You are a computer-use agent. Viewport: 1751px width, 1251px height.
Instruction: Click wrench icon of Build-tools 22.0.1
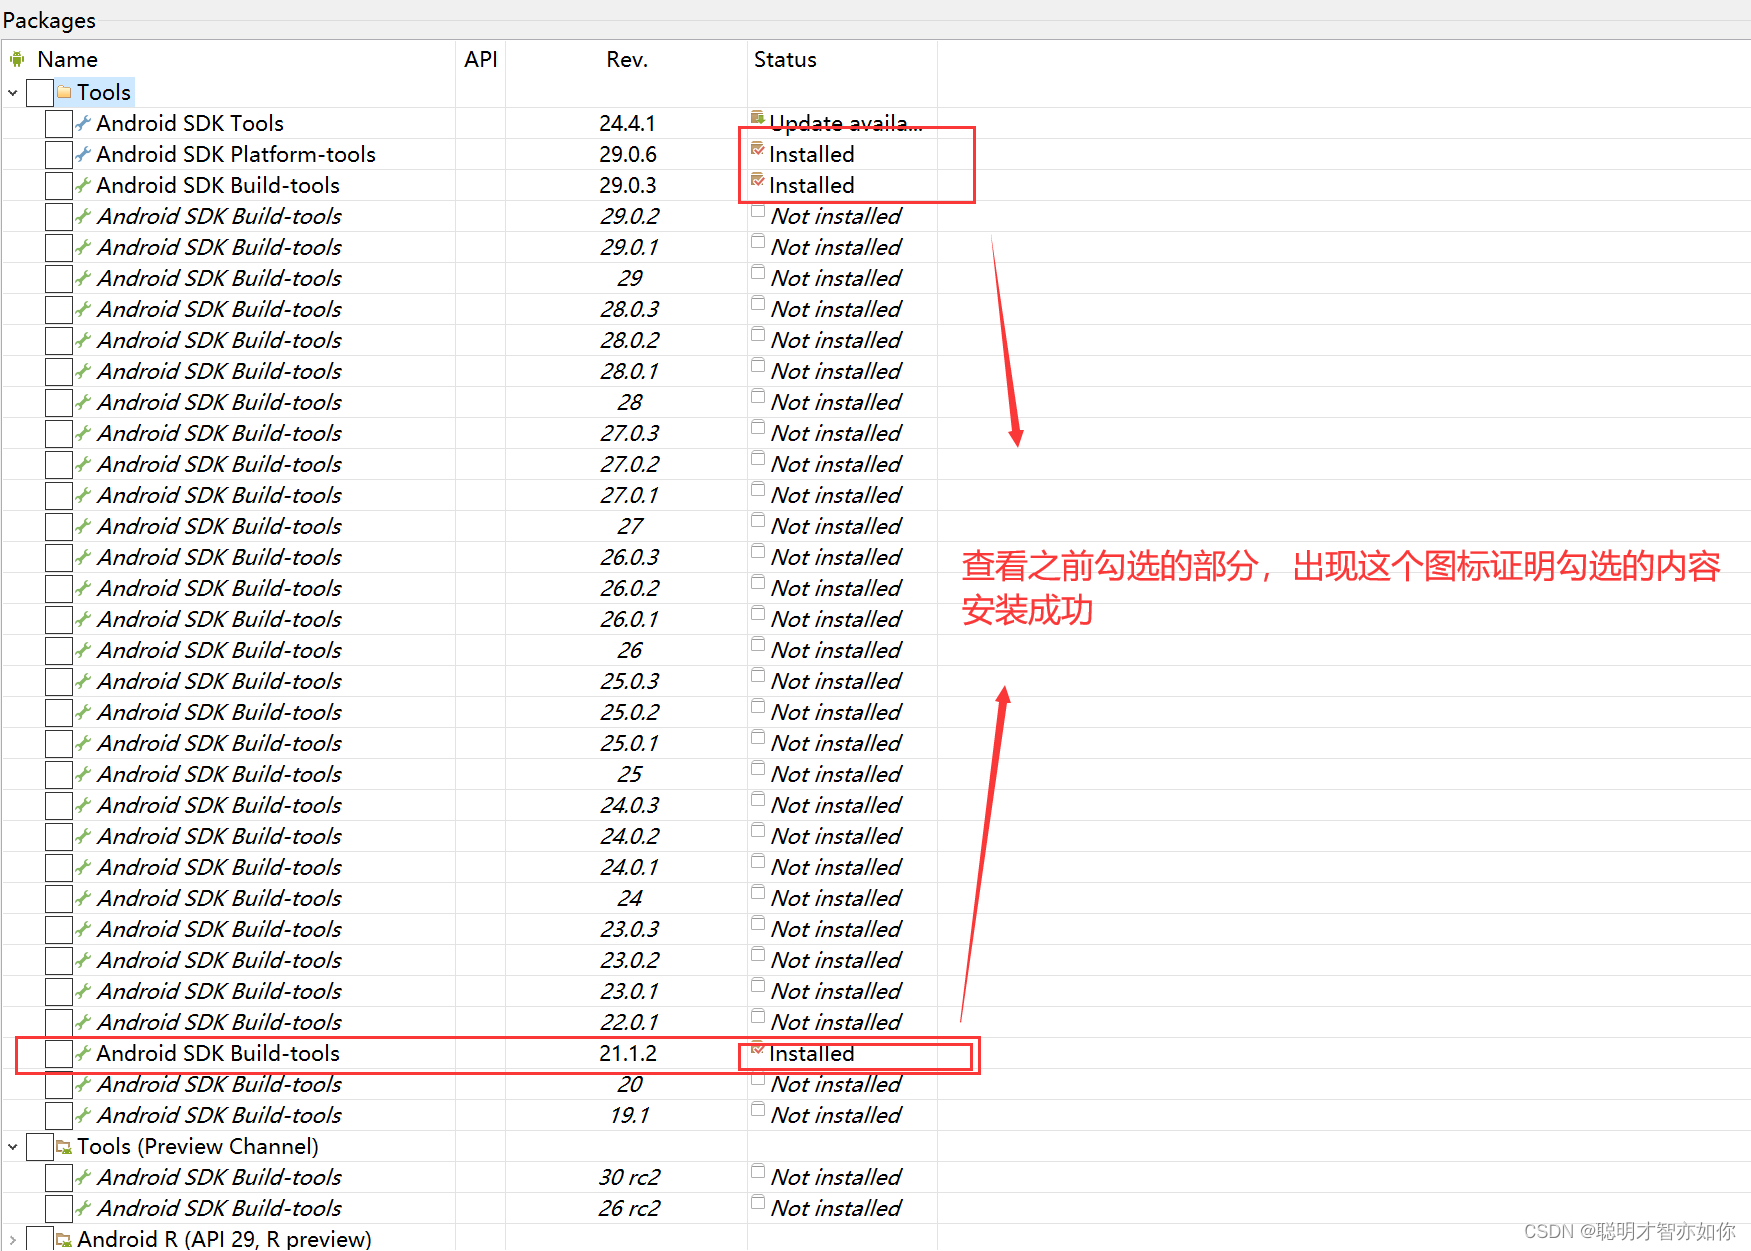point(84,1022)
